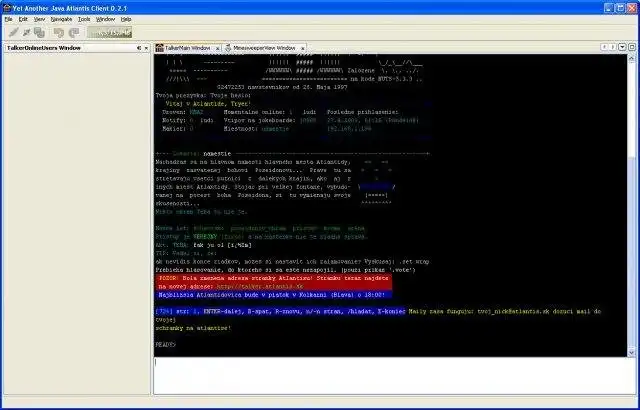Screen dimensions: 640x410
Task: Click the 'Posledne prihlasenie' text
Action: (362, 112)
